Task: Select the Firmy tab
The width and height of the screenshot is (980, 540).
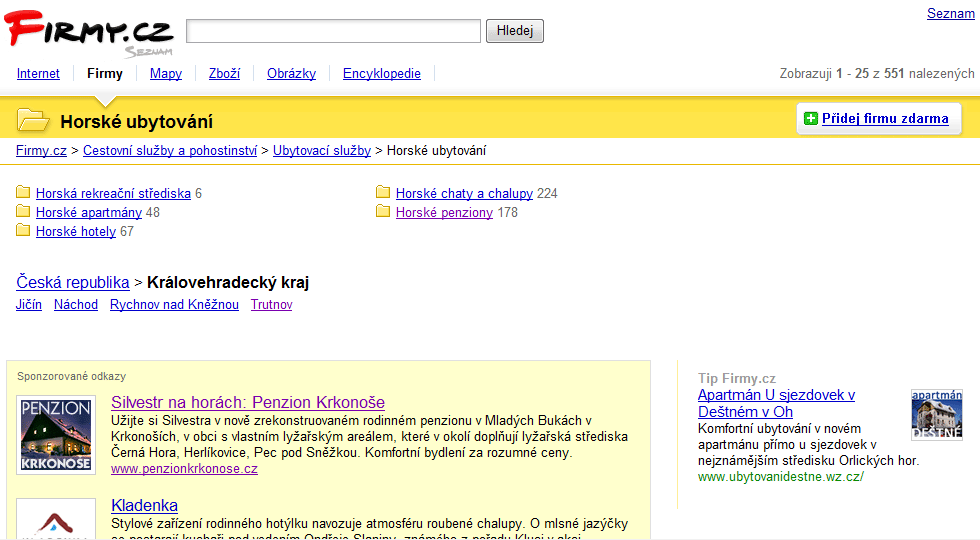Action: pos(105,74)
